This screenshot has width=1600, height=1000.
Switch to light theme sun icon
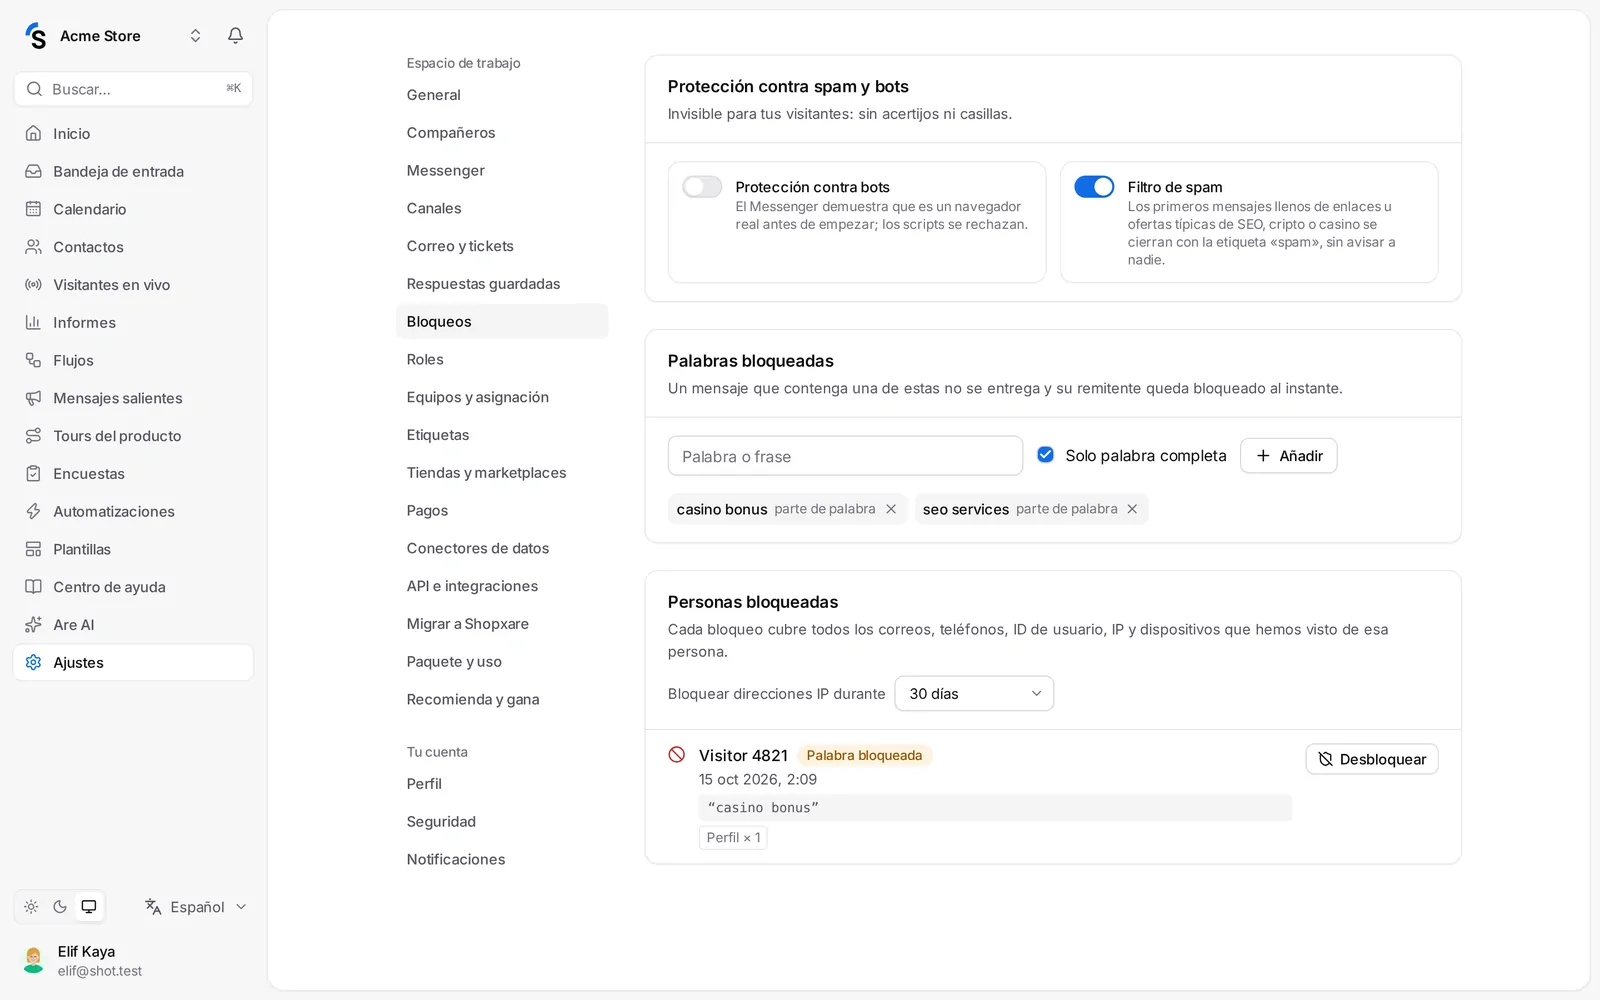click(31, 907)
